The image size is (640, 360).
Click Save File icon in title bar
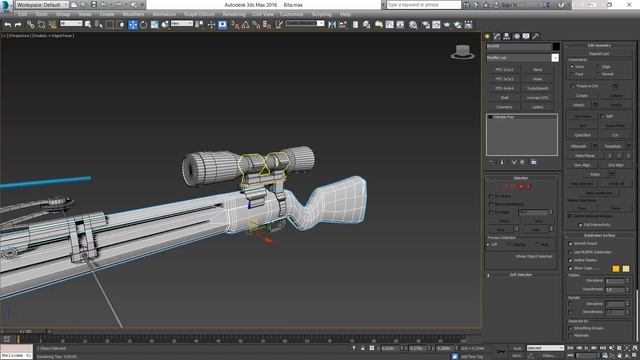[94, 5]
